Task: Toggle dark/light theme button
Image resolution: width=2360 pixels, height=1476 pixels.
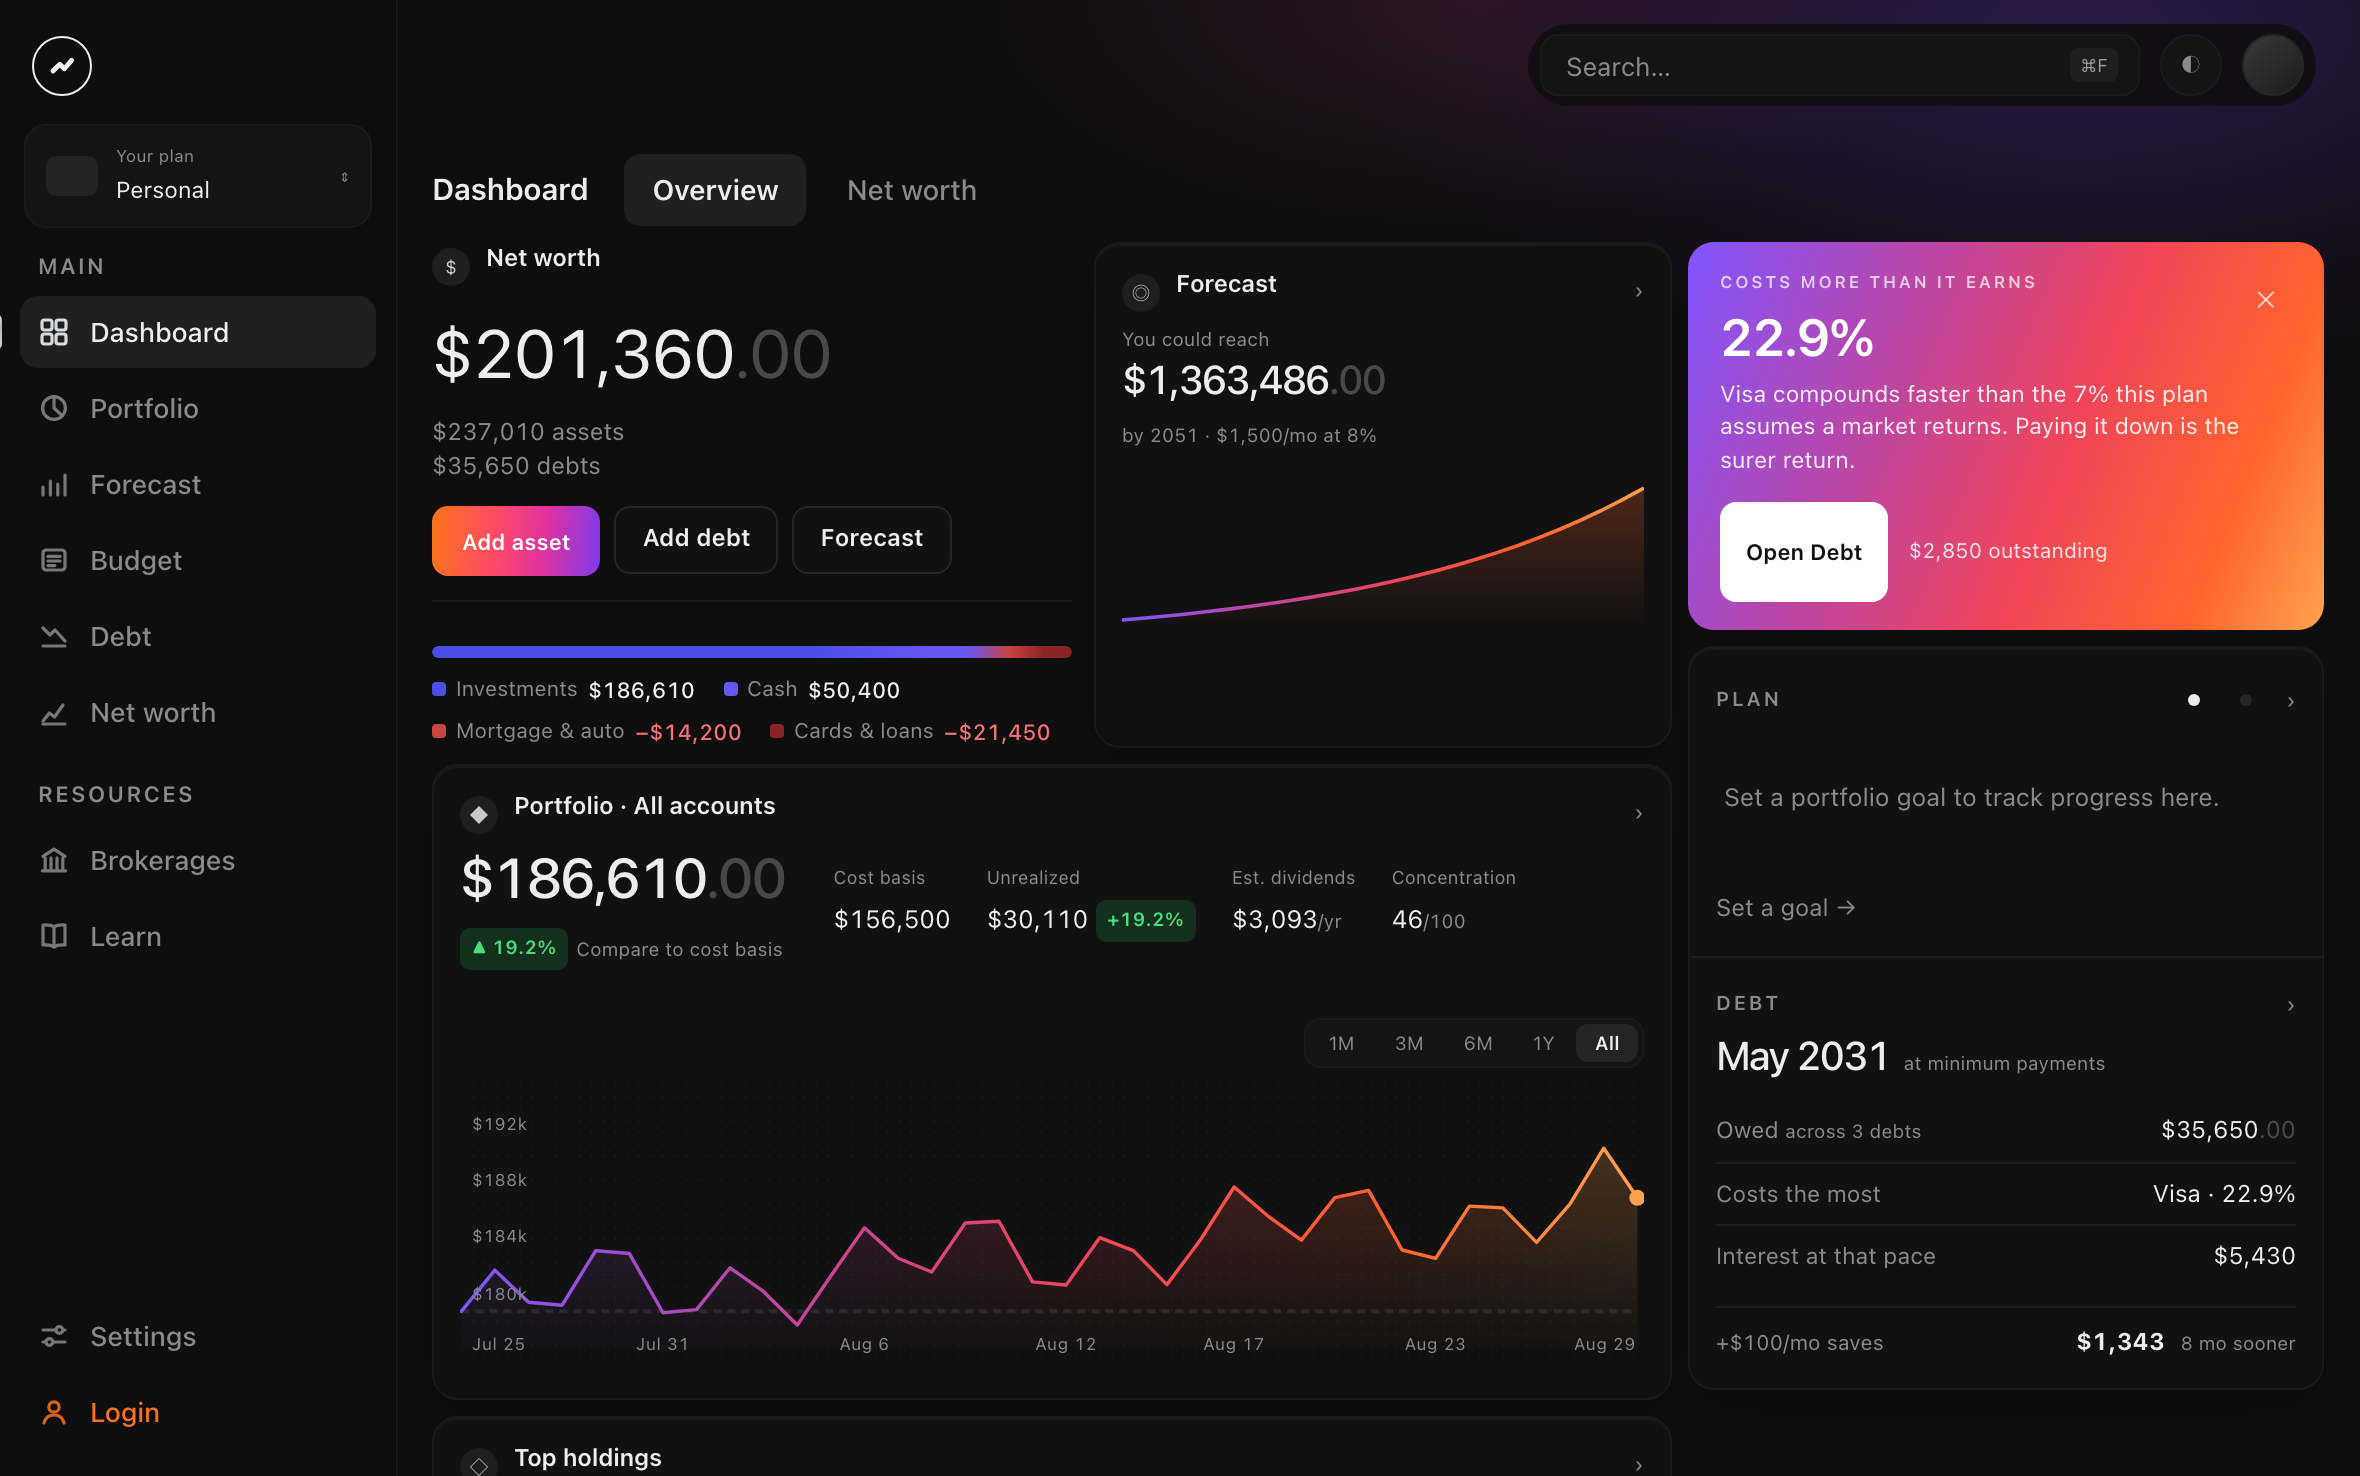Action: tap(2190, 66)
